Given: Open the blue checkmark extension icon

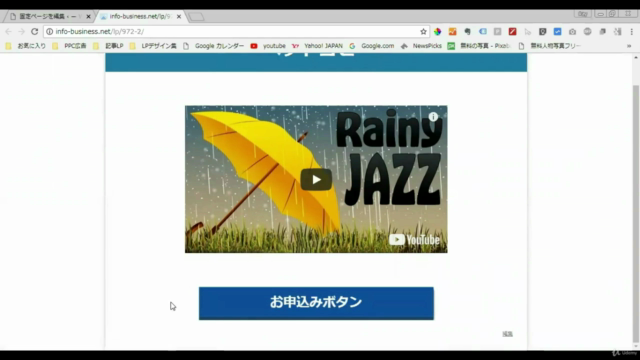Looking at the screenshot, I should tap(558, 31).
